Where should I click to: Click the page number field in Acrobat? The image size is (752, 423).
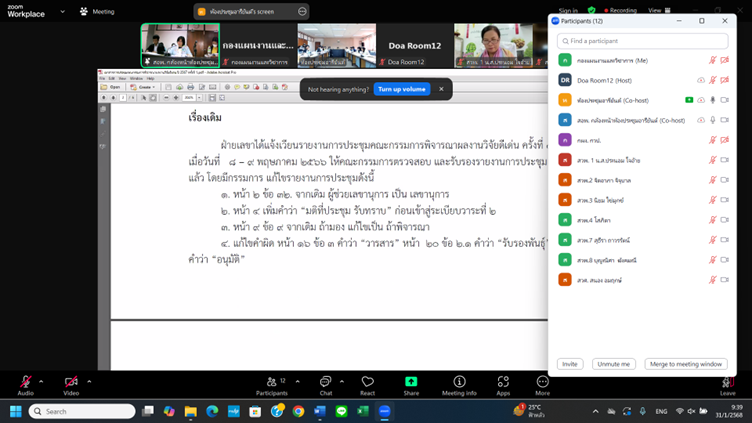pos(123,97)
